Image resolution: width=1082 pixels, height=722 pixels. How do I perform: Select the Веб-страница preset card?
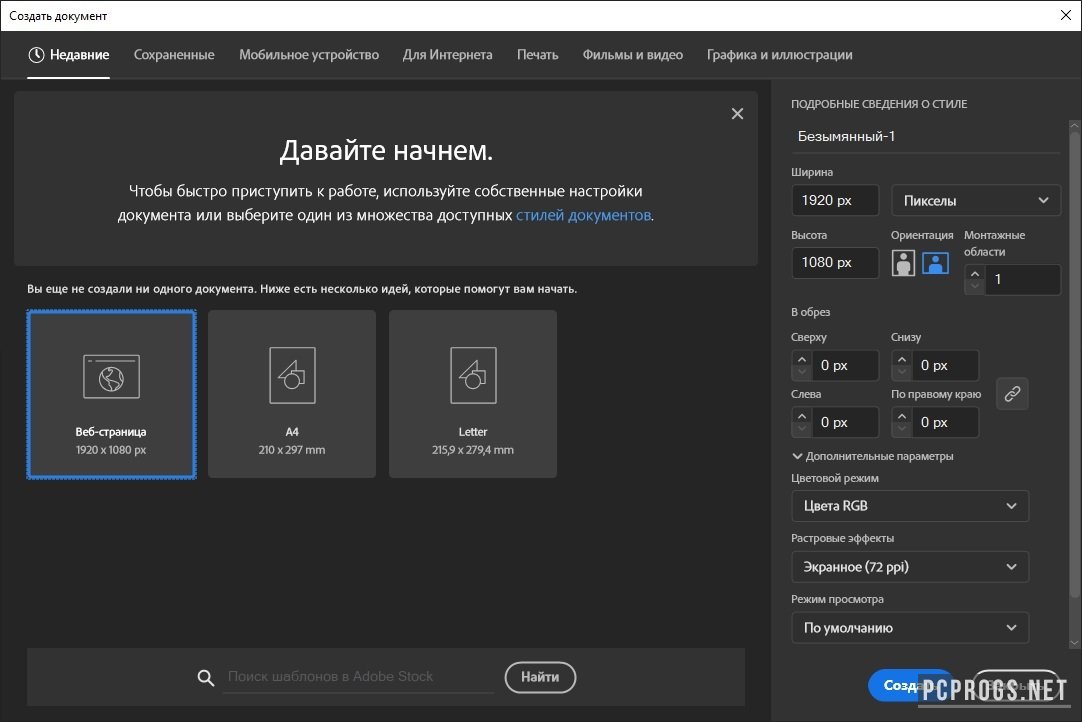coord(112,394)
